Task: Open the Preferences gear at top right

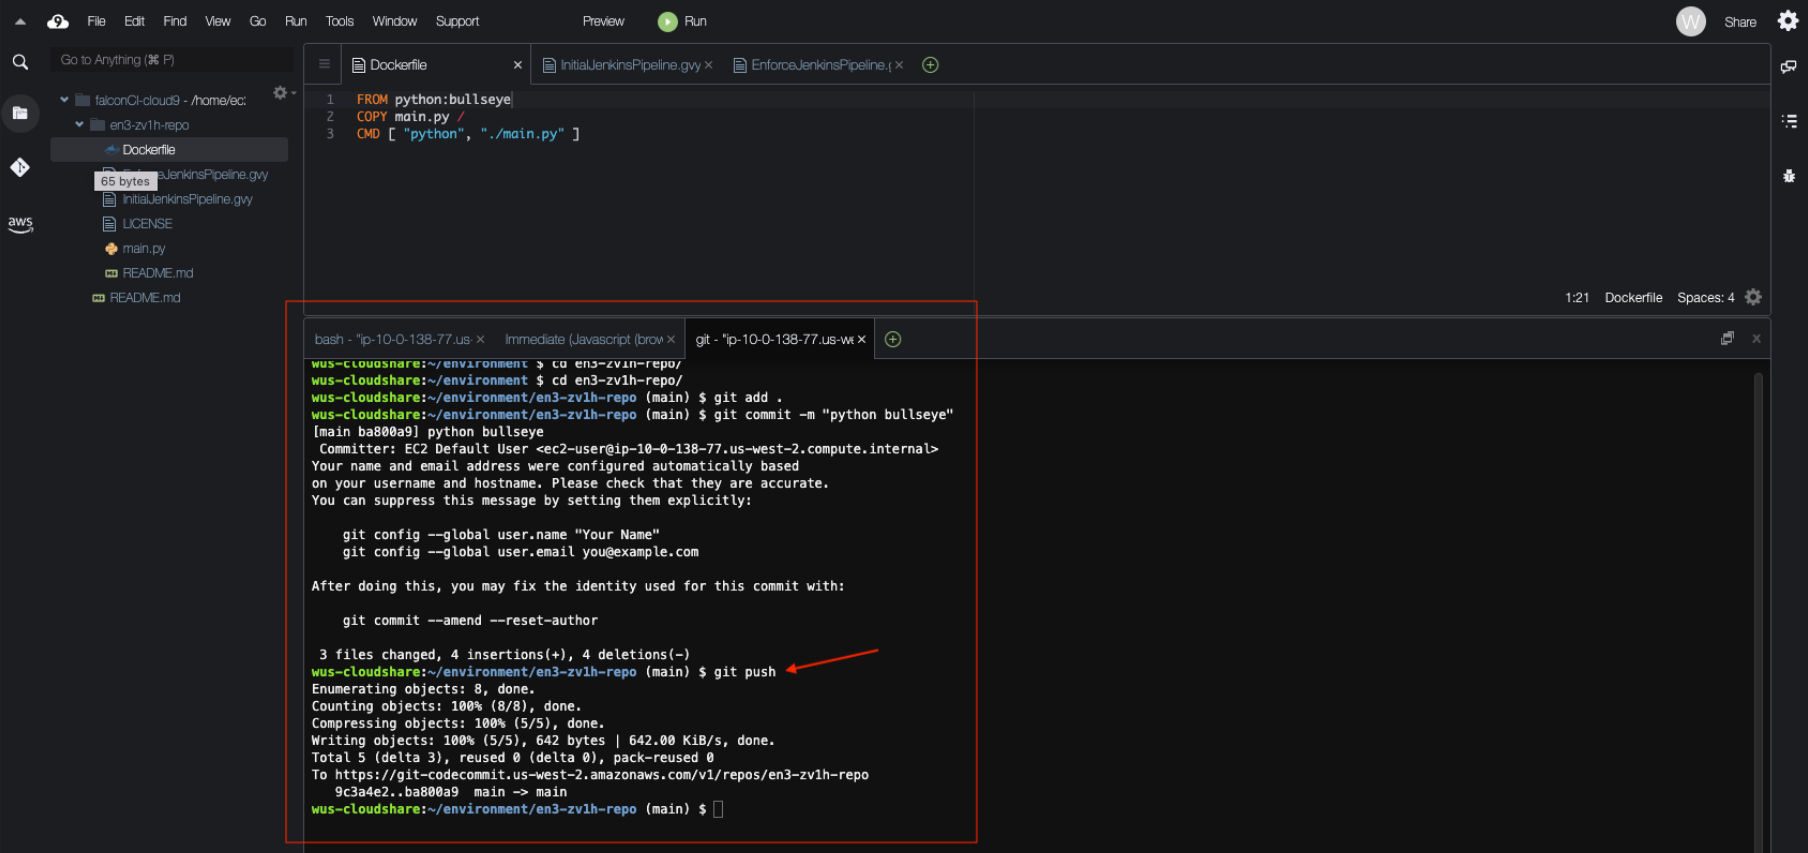Action: (x=1787, y=21)
